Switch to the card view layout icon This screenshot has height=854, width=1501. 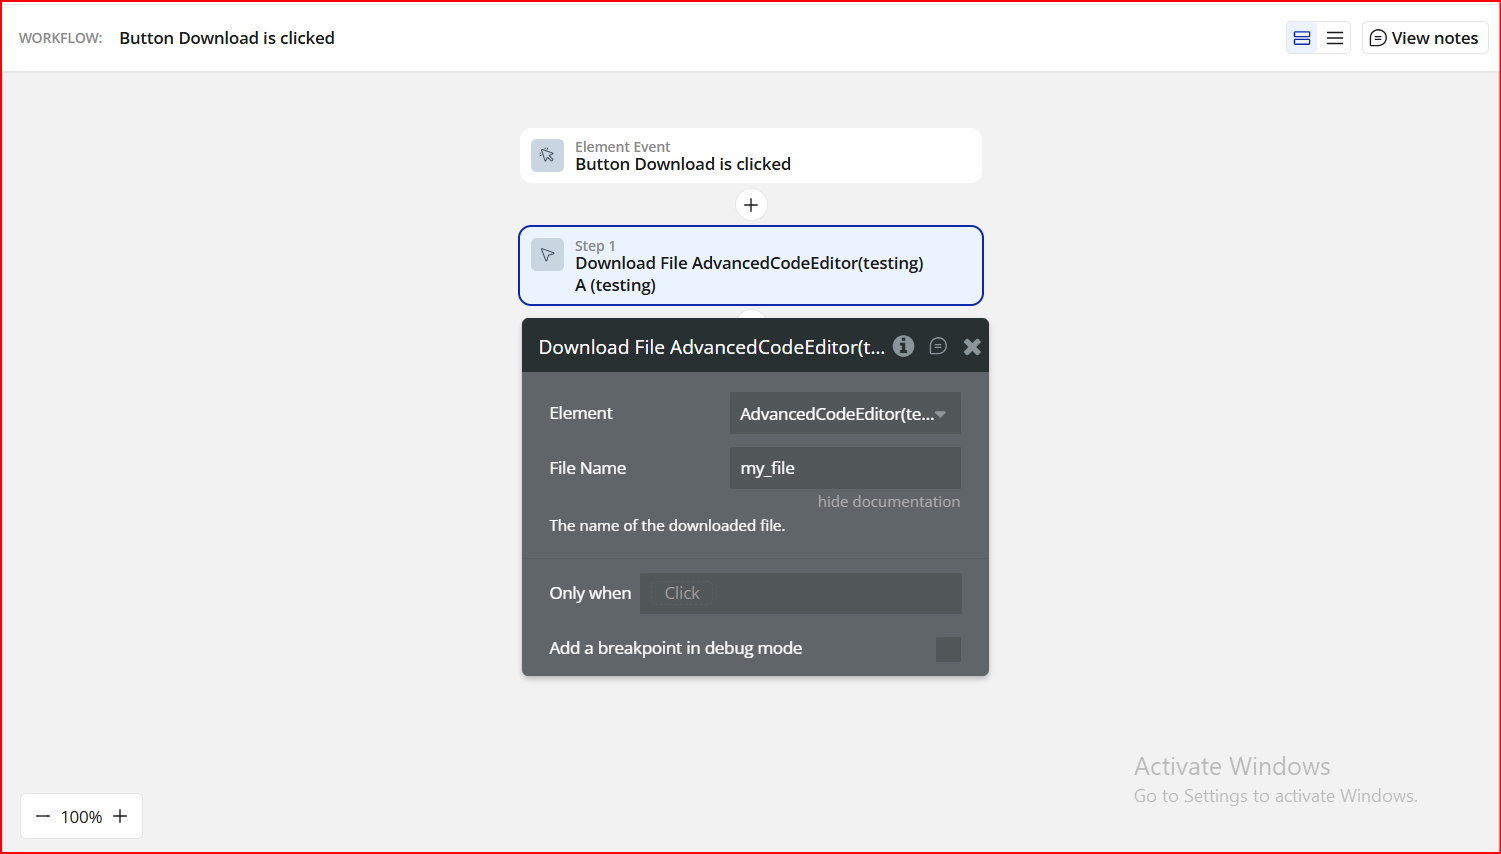(x=1302, y=38)
